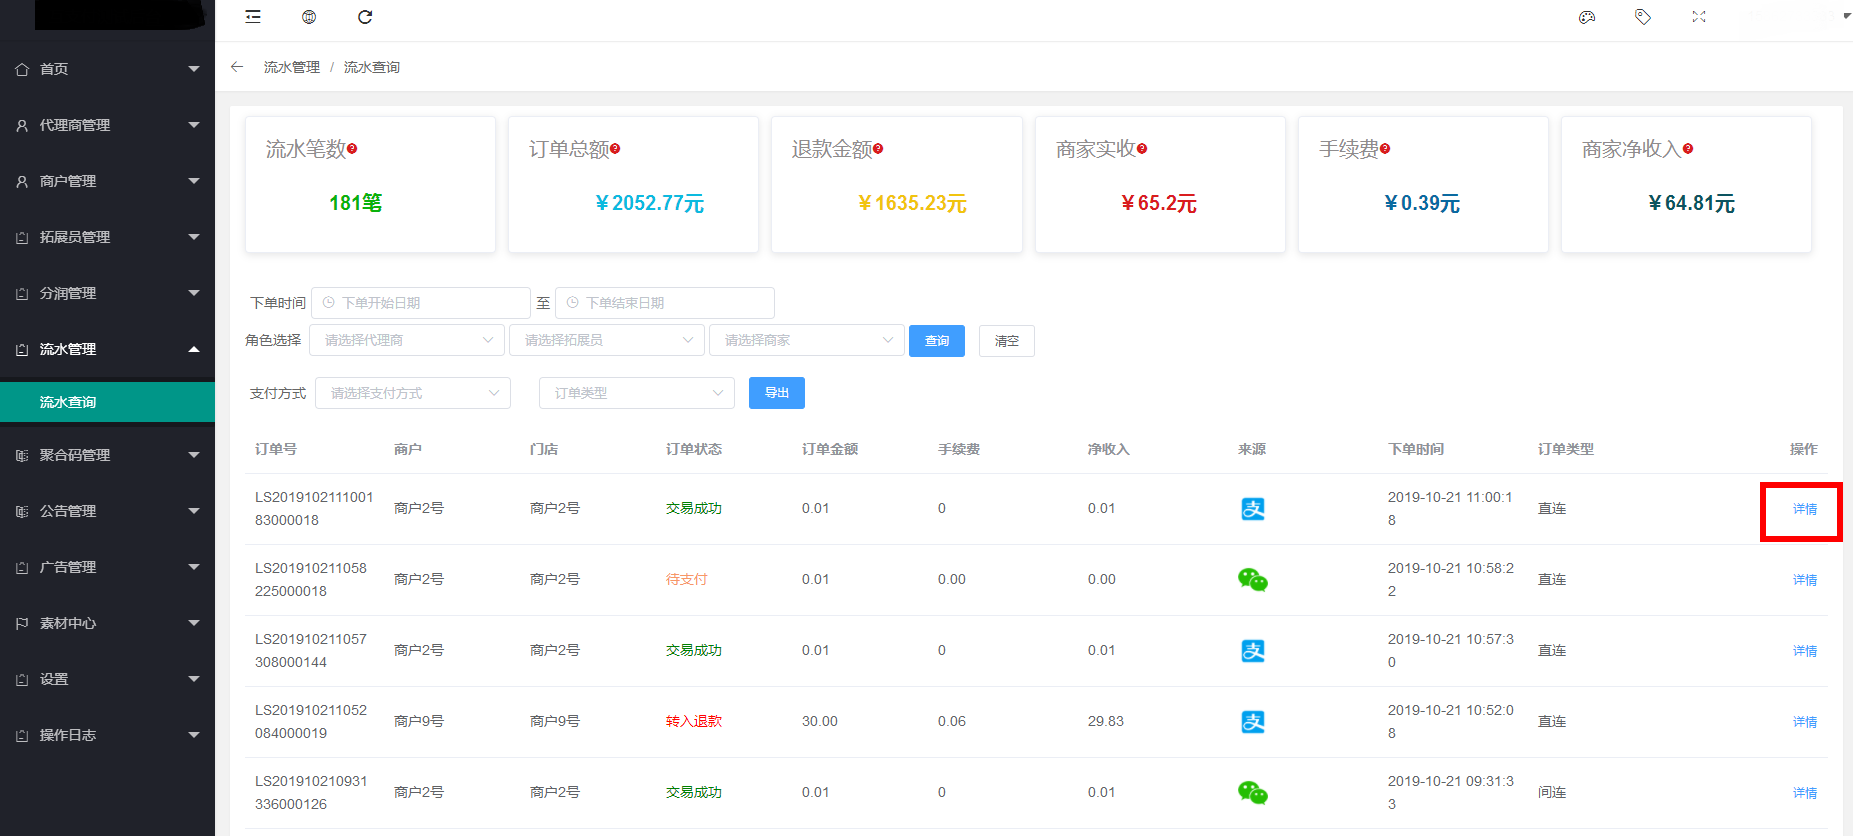
Task: Expand the 商户管理 sidebar menu
Action: click(107, 181)
